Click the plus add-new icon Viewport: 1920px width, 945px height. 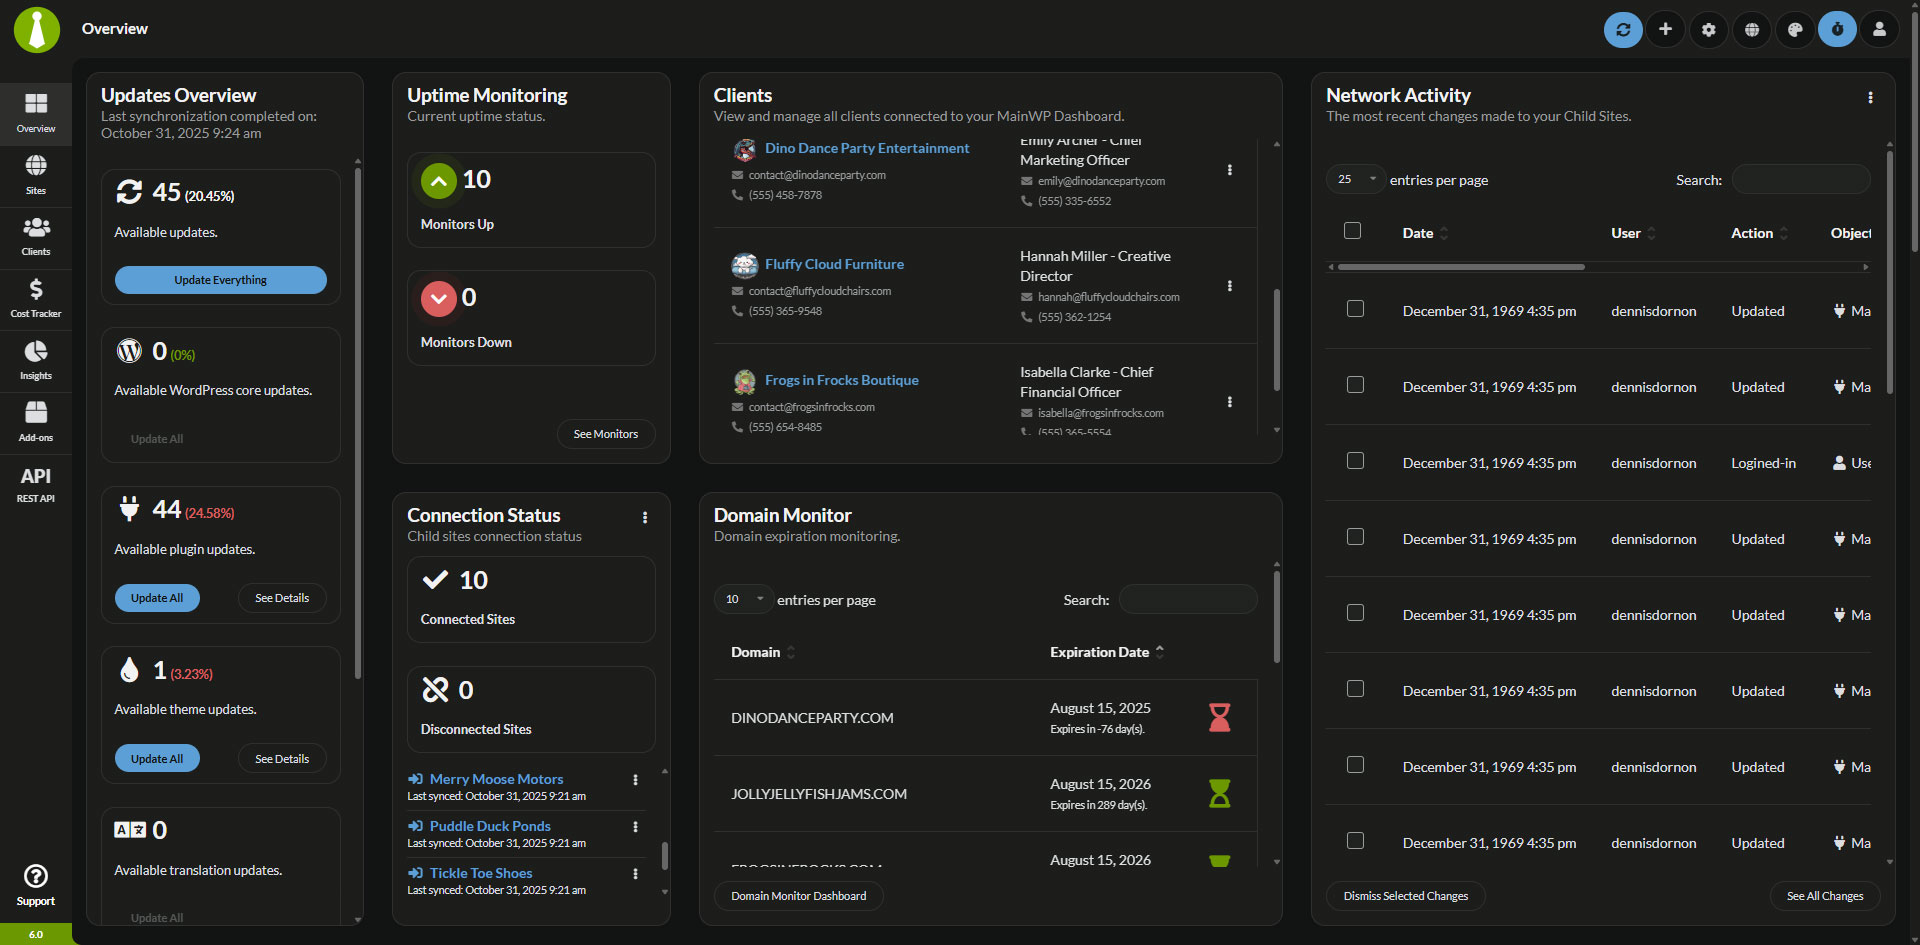1666,30
